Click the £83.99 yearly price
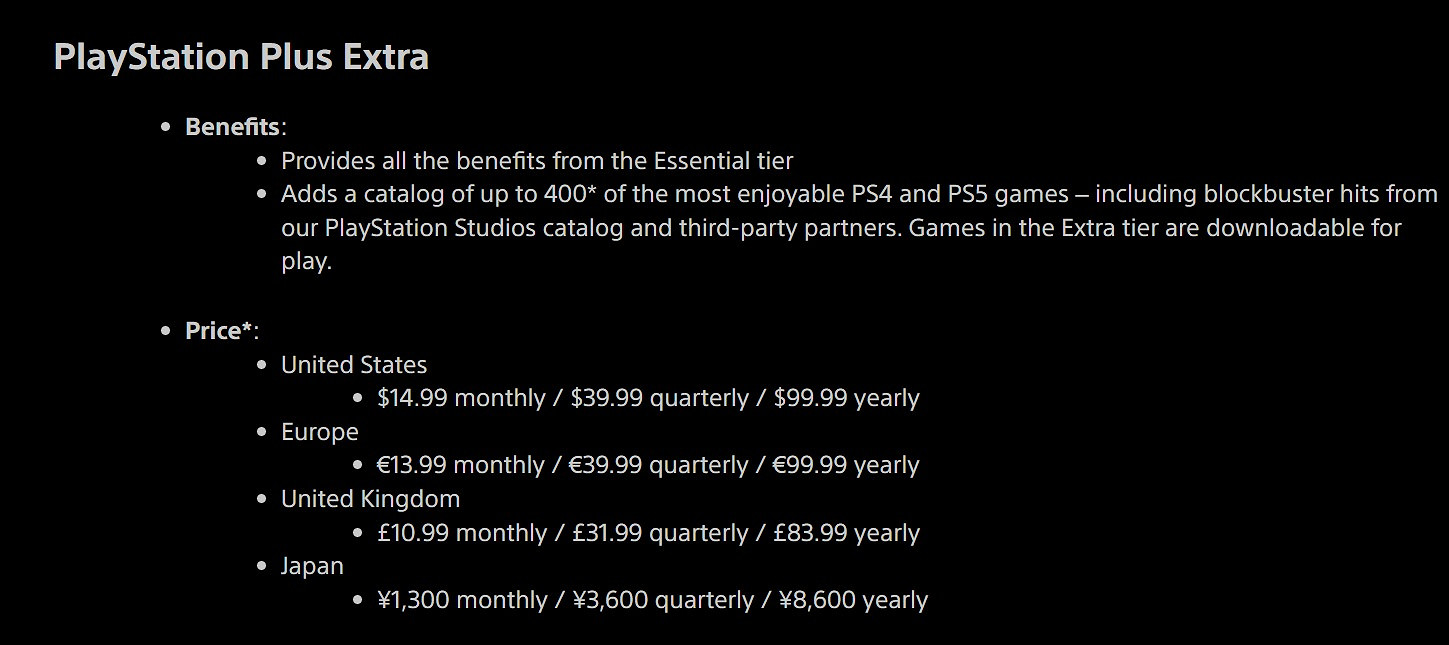 pyautogui.click(x=847, y=533)
